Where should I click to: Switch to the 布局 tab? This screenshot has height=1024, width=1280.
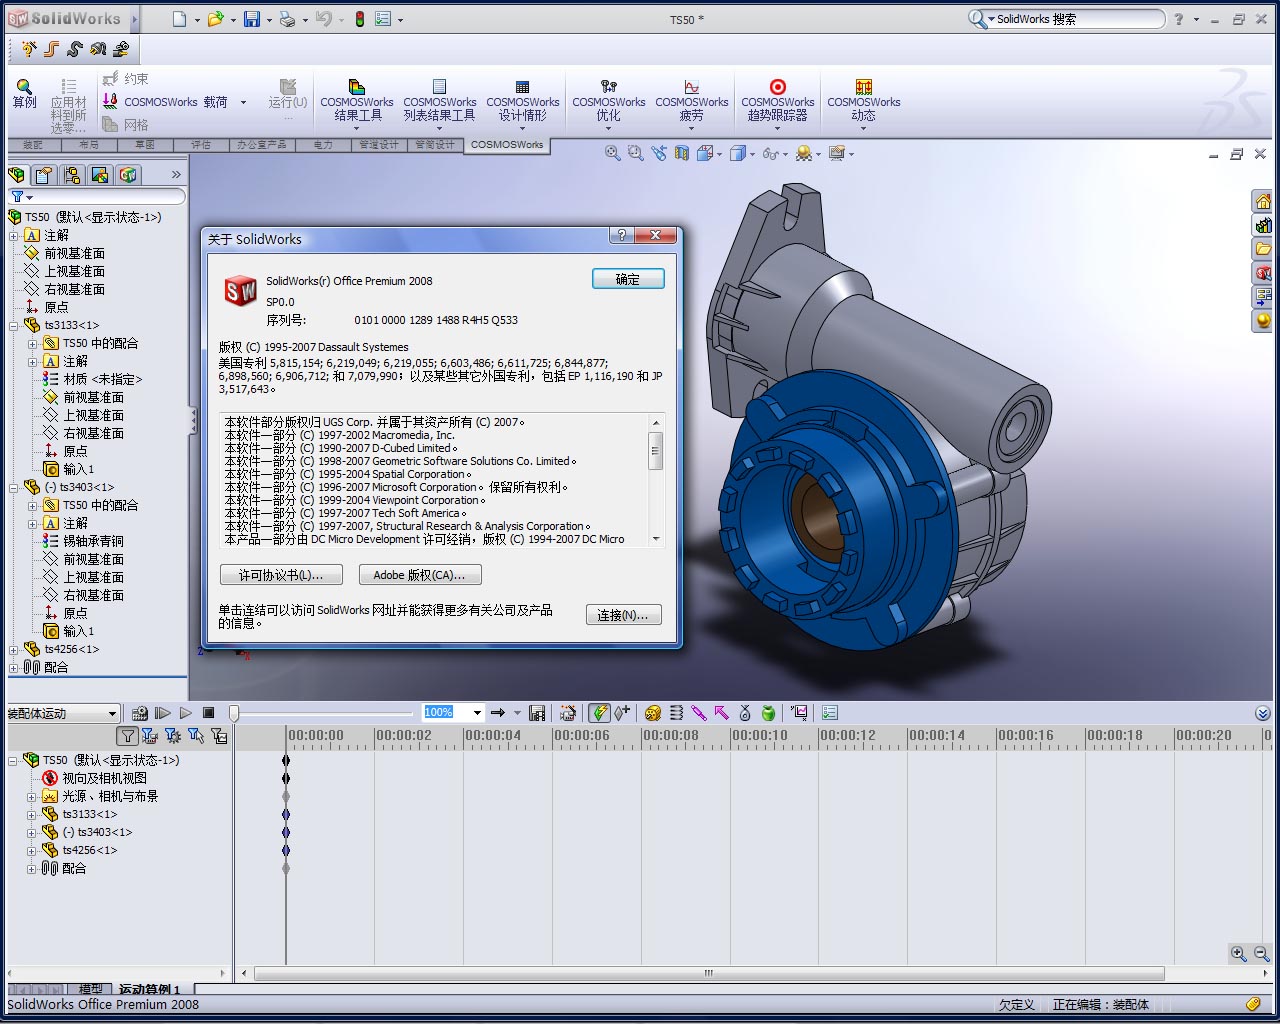89,145
